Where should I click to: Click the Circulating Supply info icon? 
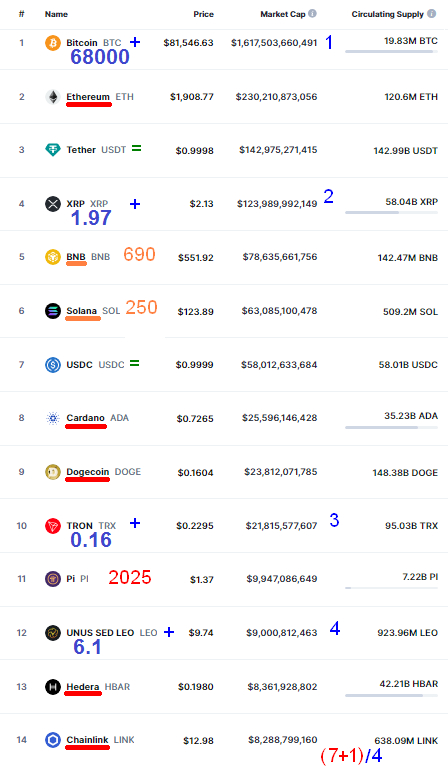[x=431, y=14]
